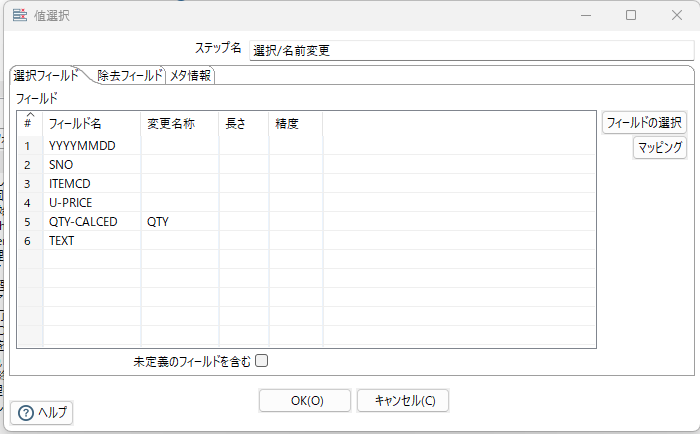Select row number 6
Viewport: 700px width, 434px height.
pos(30,241)
